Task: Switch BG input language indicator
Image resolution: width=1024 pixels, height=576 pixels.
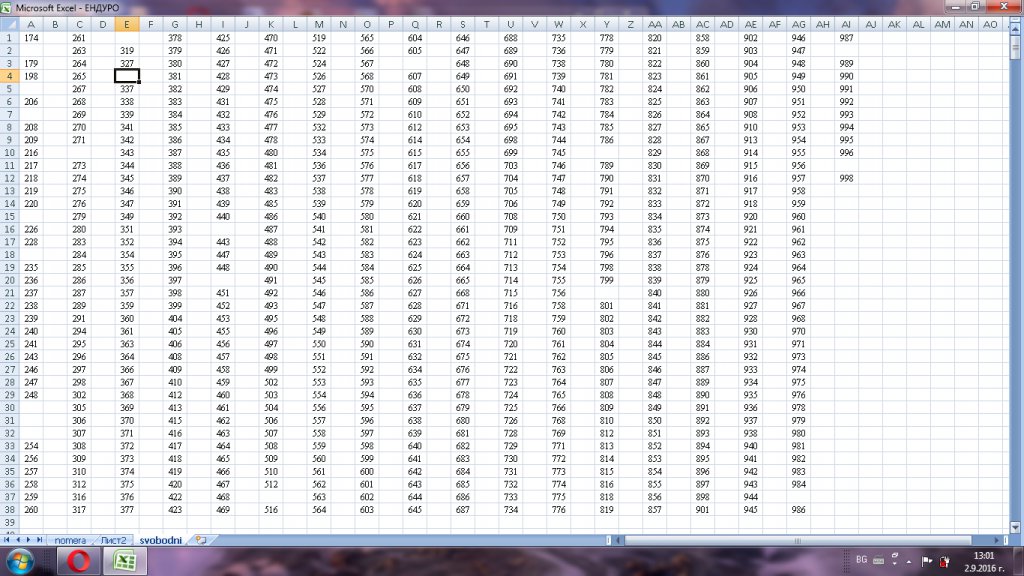Action: coord(861,560)
